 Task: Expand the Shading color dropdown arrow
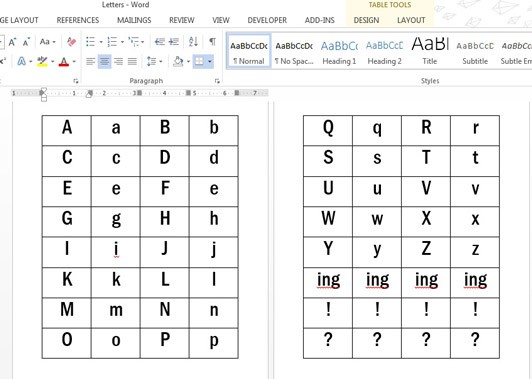(188, 62)
